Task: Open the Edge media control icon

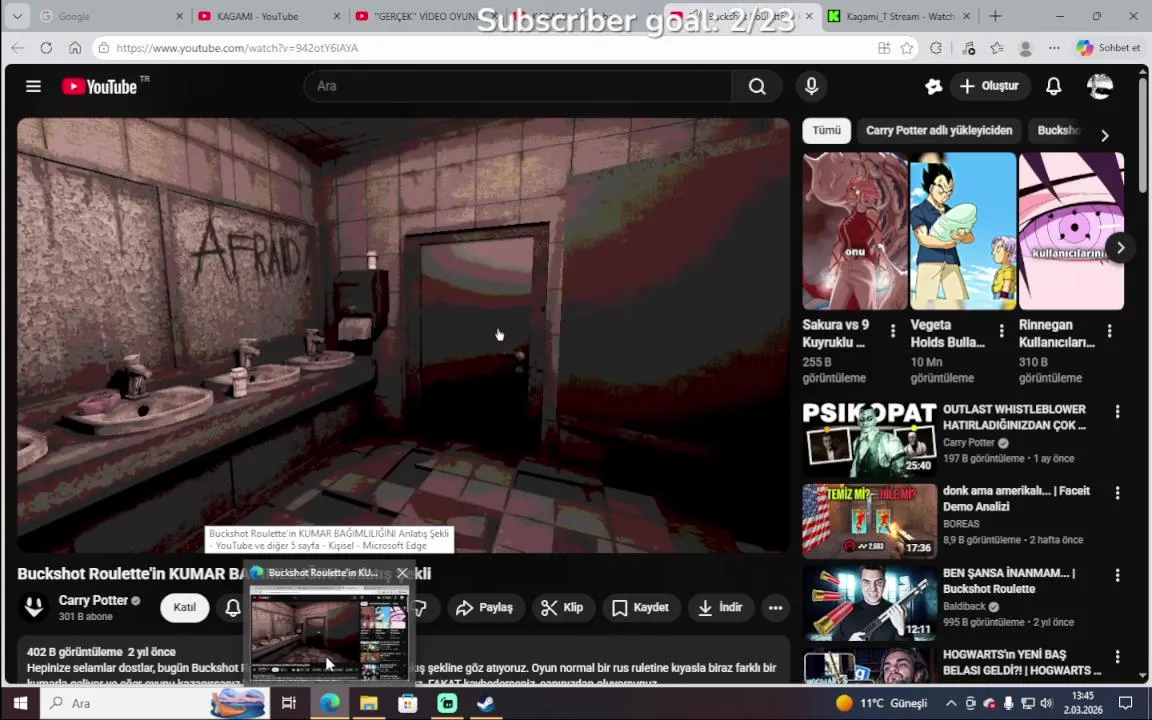Action: [x=968, y=48]
